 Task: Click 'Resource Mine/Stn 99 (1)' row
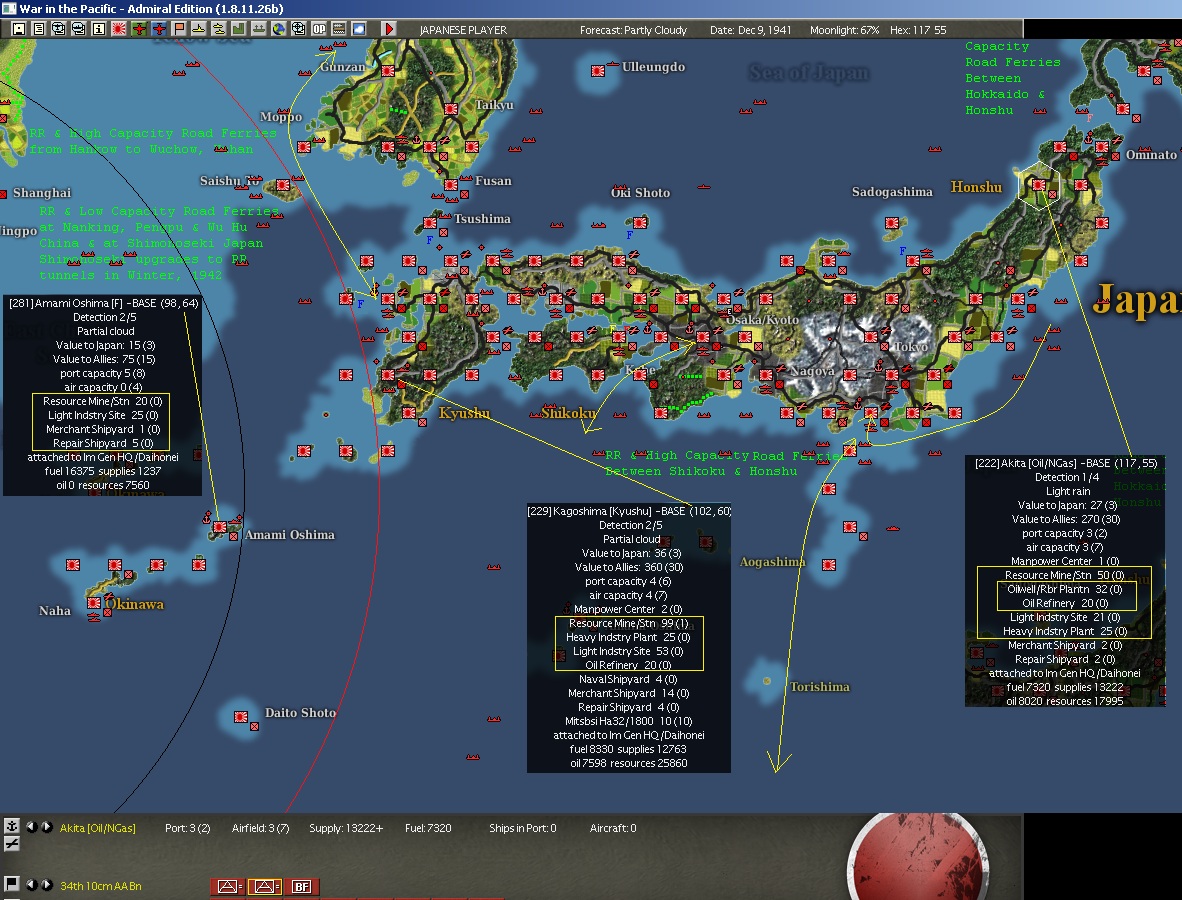point(628,623)
